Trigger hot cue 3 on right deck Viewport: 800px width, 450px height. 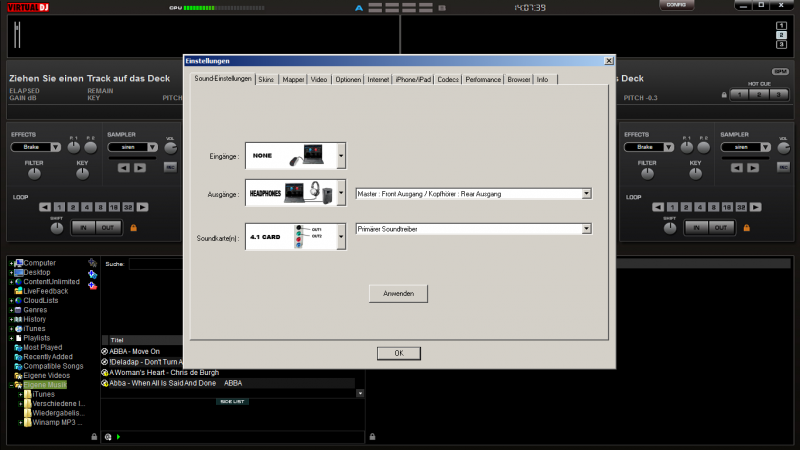(x=779, y=95)
